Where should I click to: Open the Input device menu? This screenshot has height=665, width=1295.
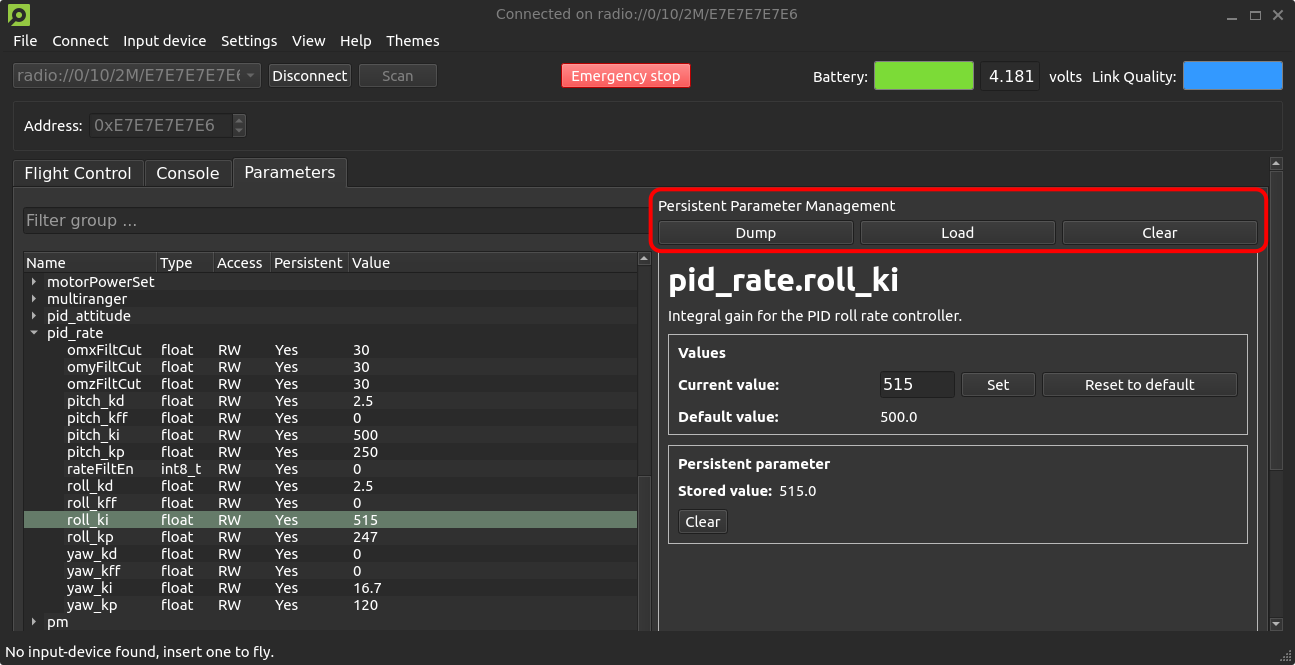click(164, 41)
